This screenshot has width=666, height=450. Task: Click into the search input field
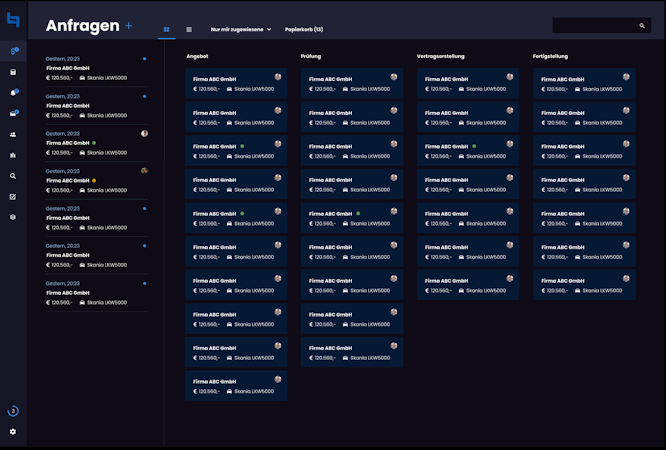(601, 25)
